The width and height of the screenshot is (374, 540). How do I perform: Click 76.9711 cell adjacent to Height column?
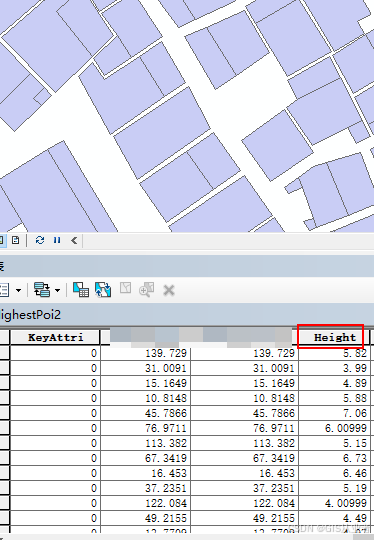pos(245,428)
